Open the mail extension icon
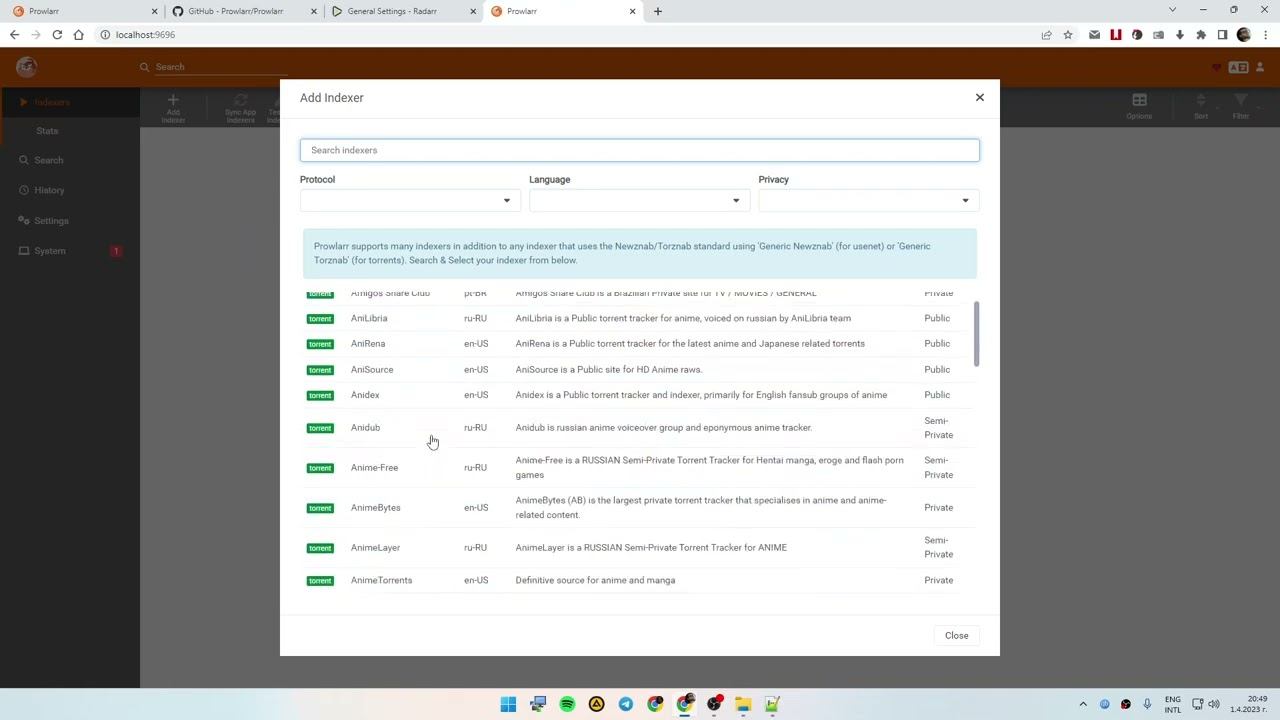This screenshot has width=1280, height=720. point(1094,35)
